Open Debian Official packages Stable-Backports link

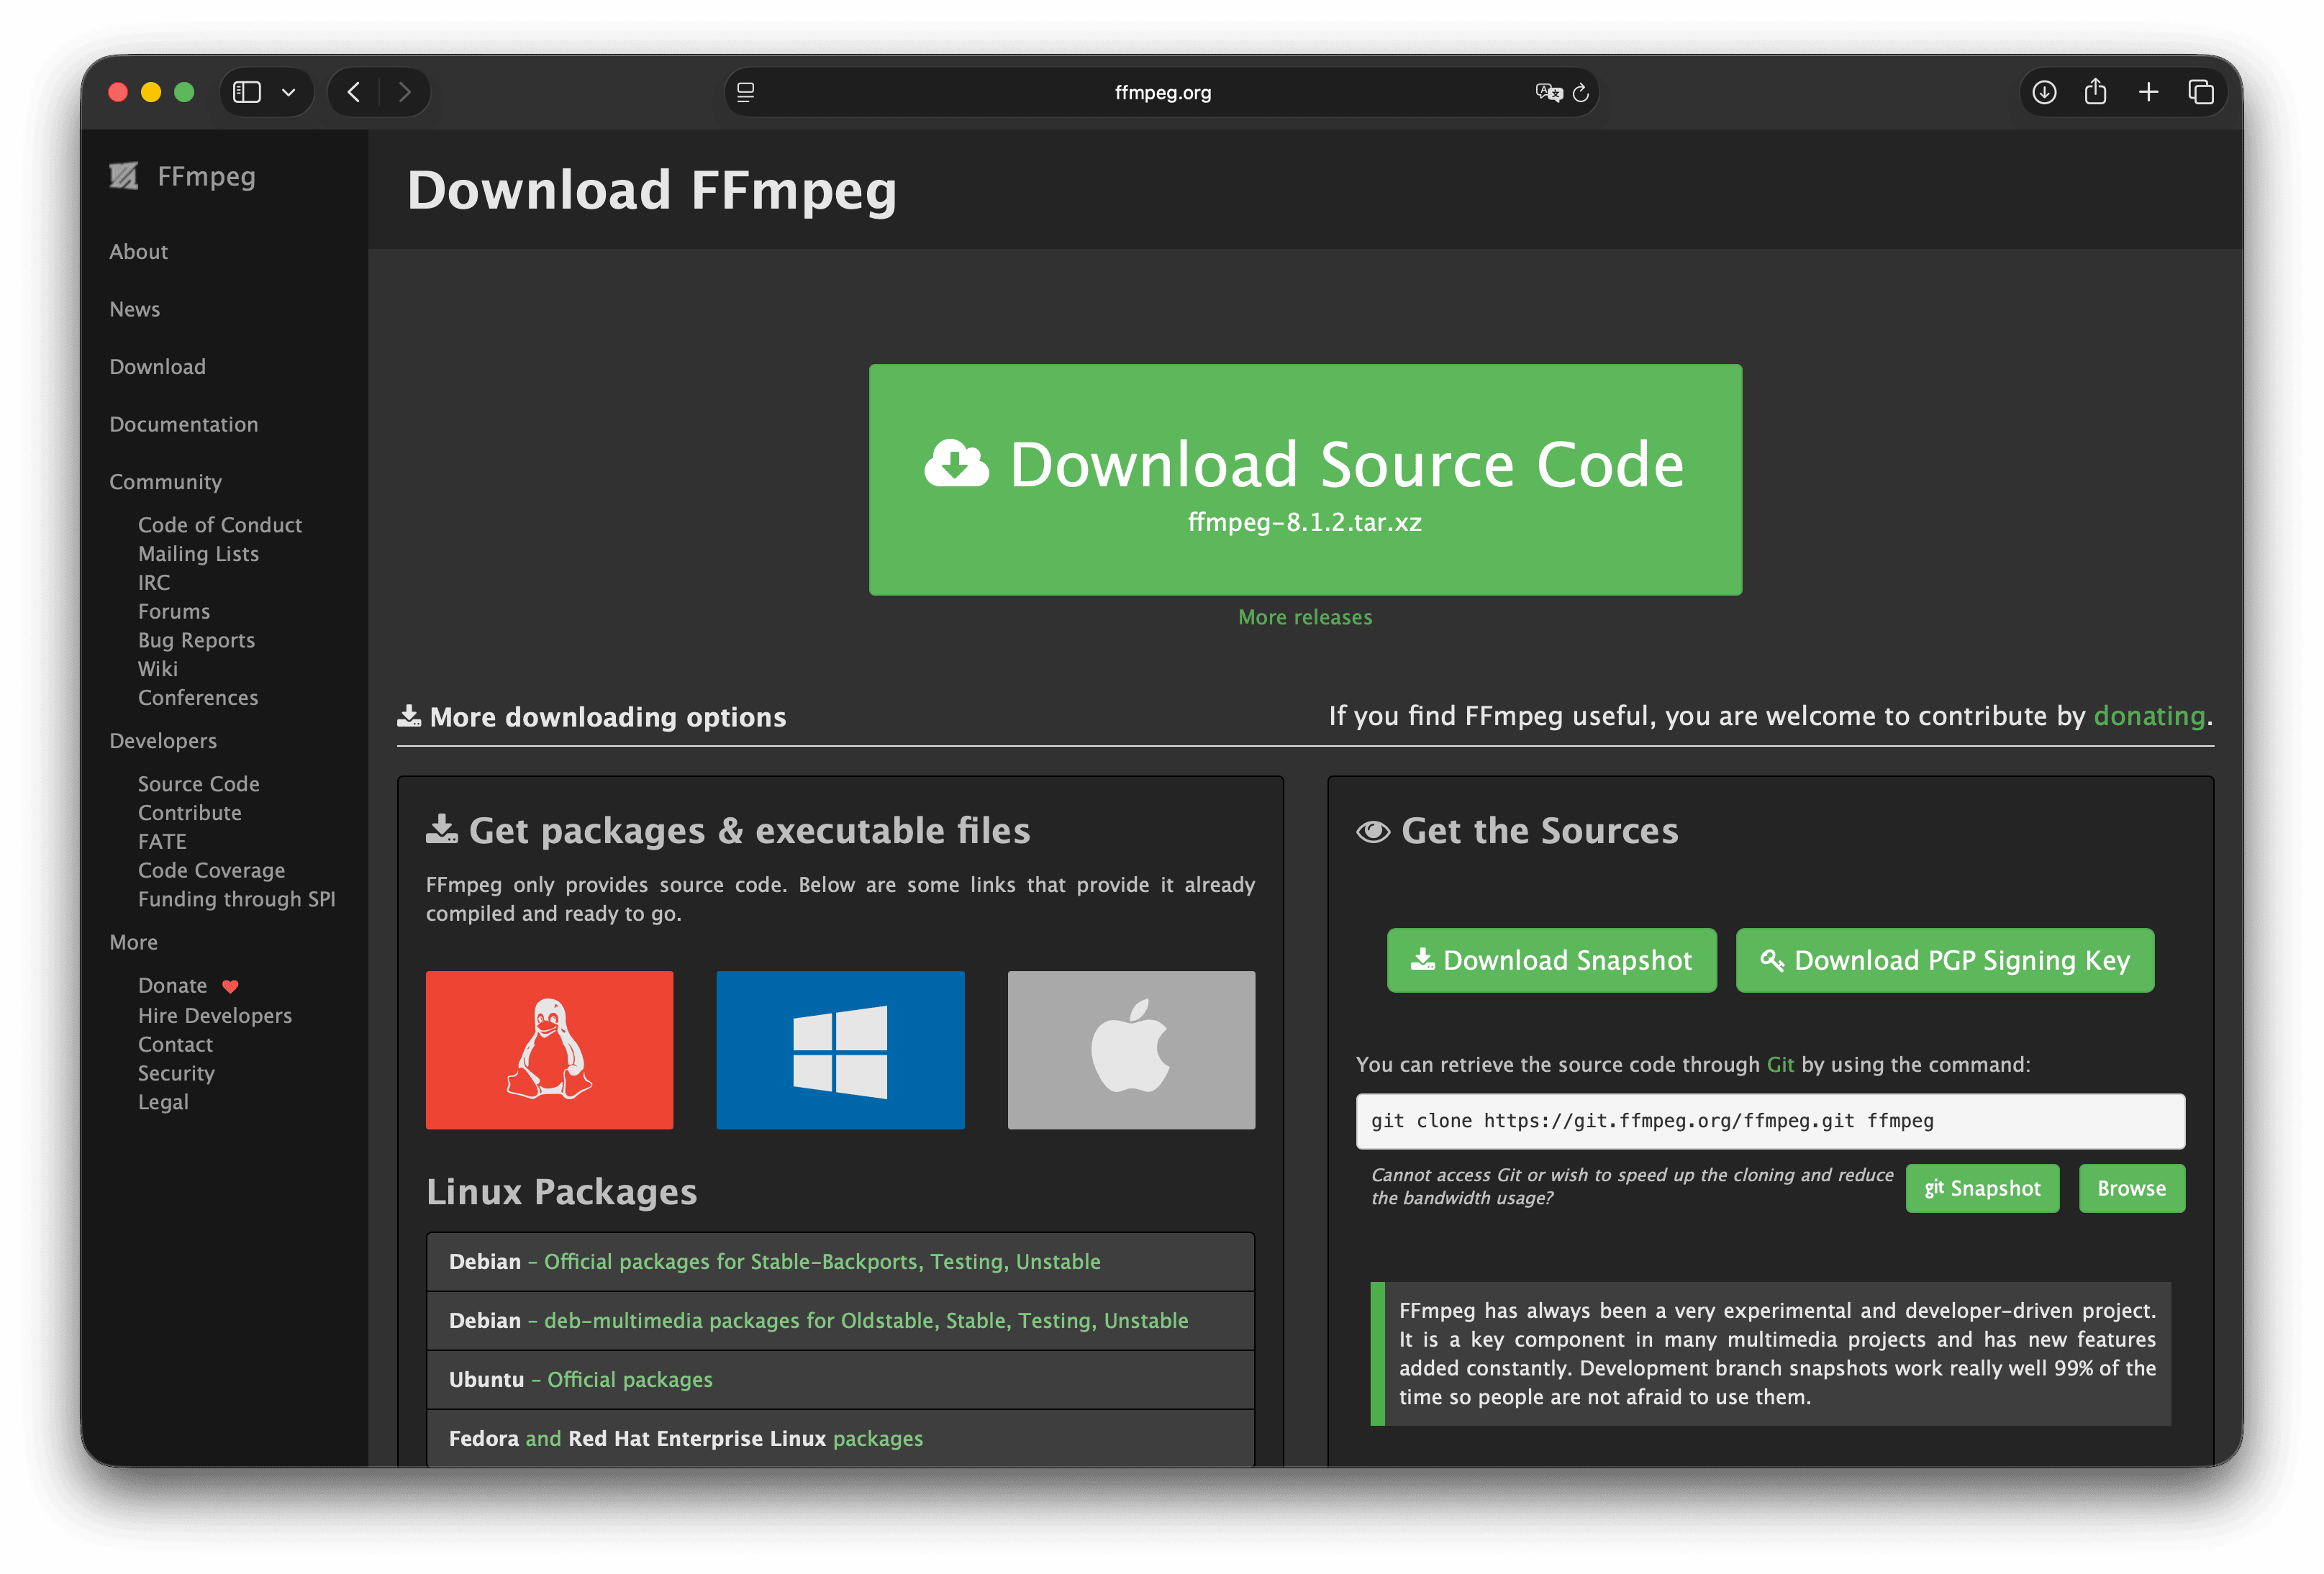[x=822, y=1262]
